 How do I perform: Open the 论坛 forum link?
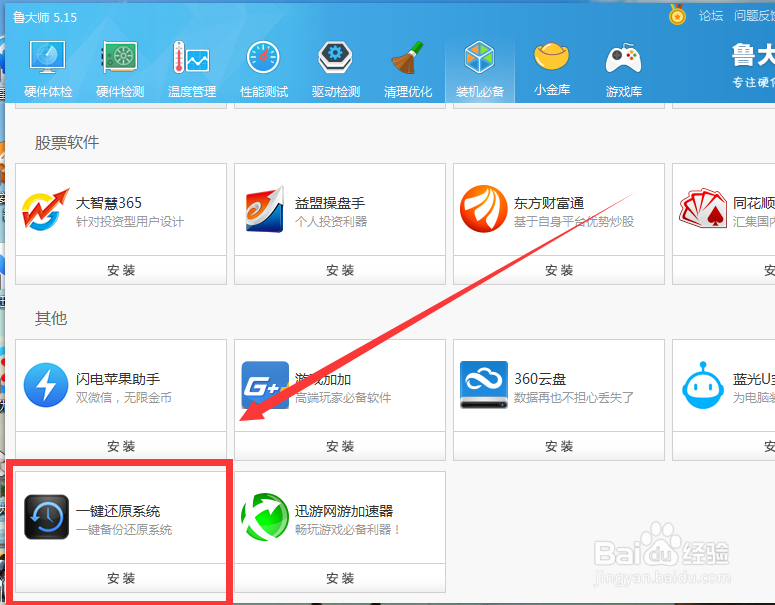(711, 16)
